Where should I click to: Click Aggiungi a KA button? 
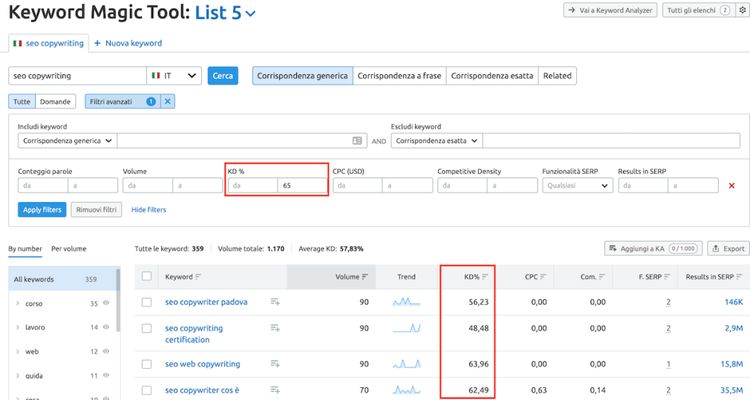tap(653, 248)
